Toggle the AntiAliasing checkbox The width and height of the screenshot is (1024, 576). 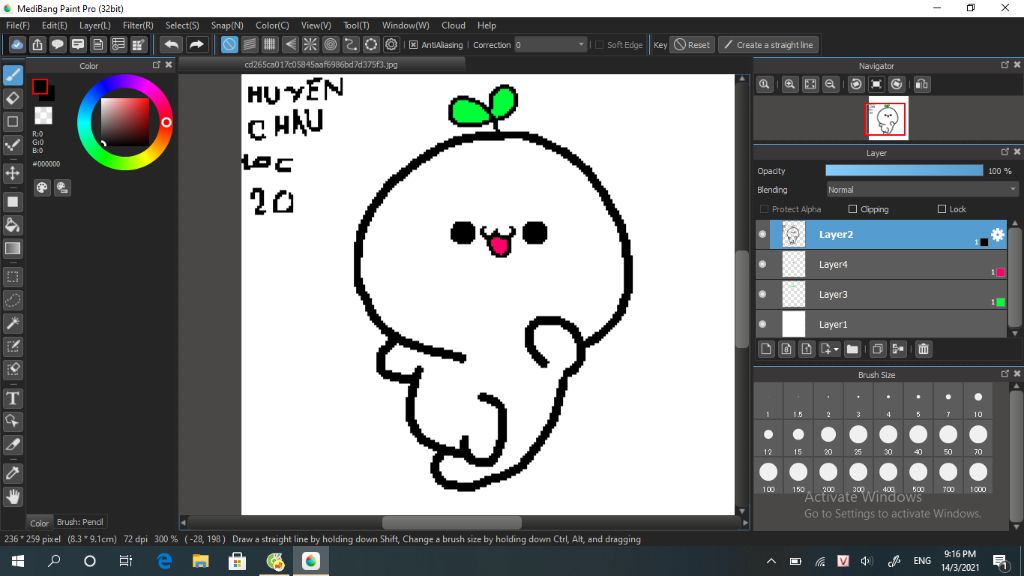coord(413,45)
